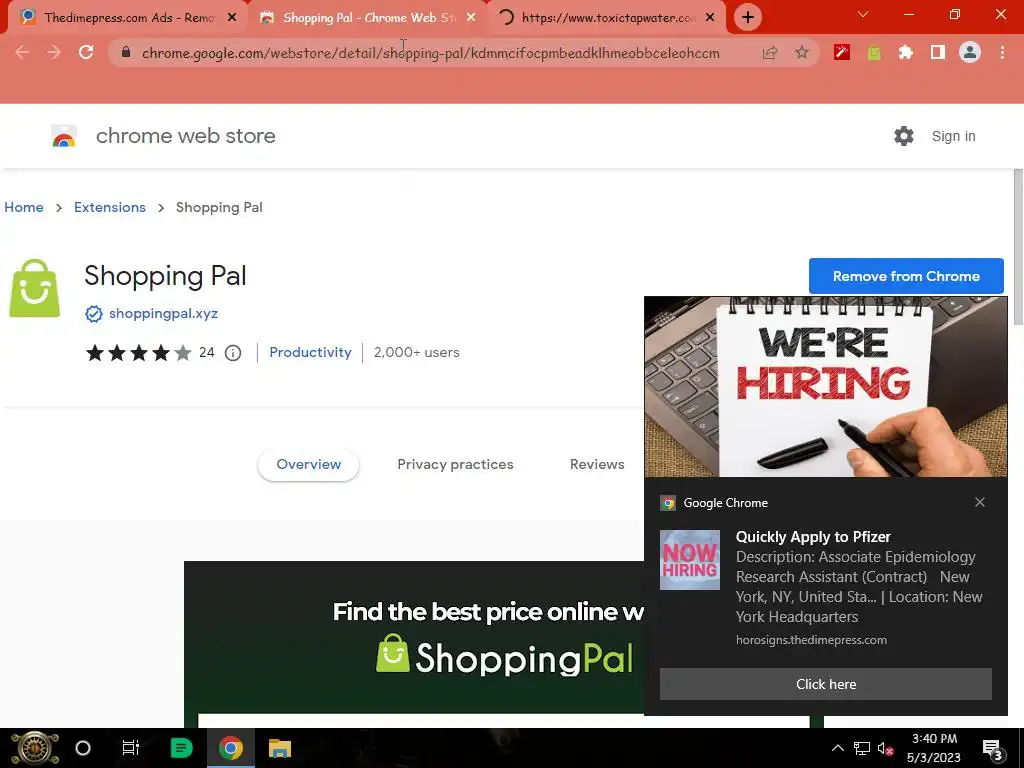
Task: Open the taskbar clock and date
Action: [934, 748]
